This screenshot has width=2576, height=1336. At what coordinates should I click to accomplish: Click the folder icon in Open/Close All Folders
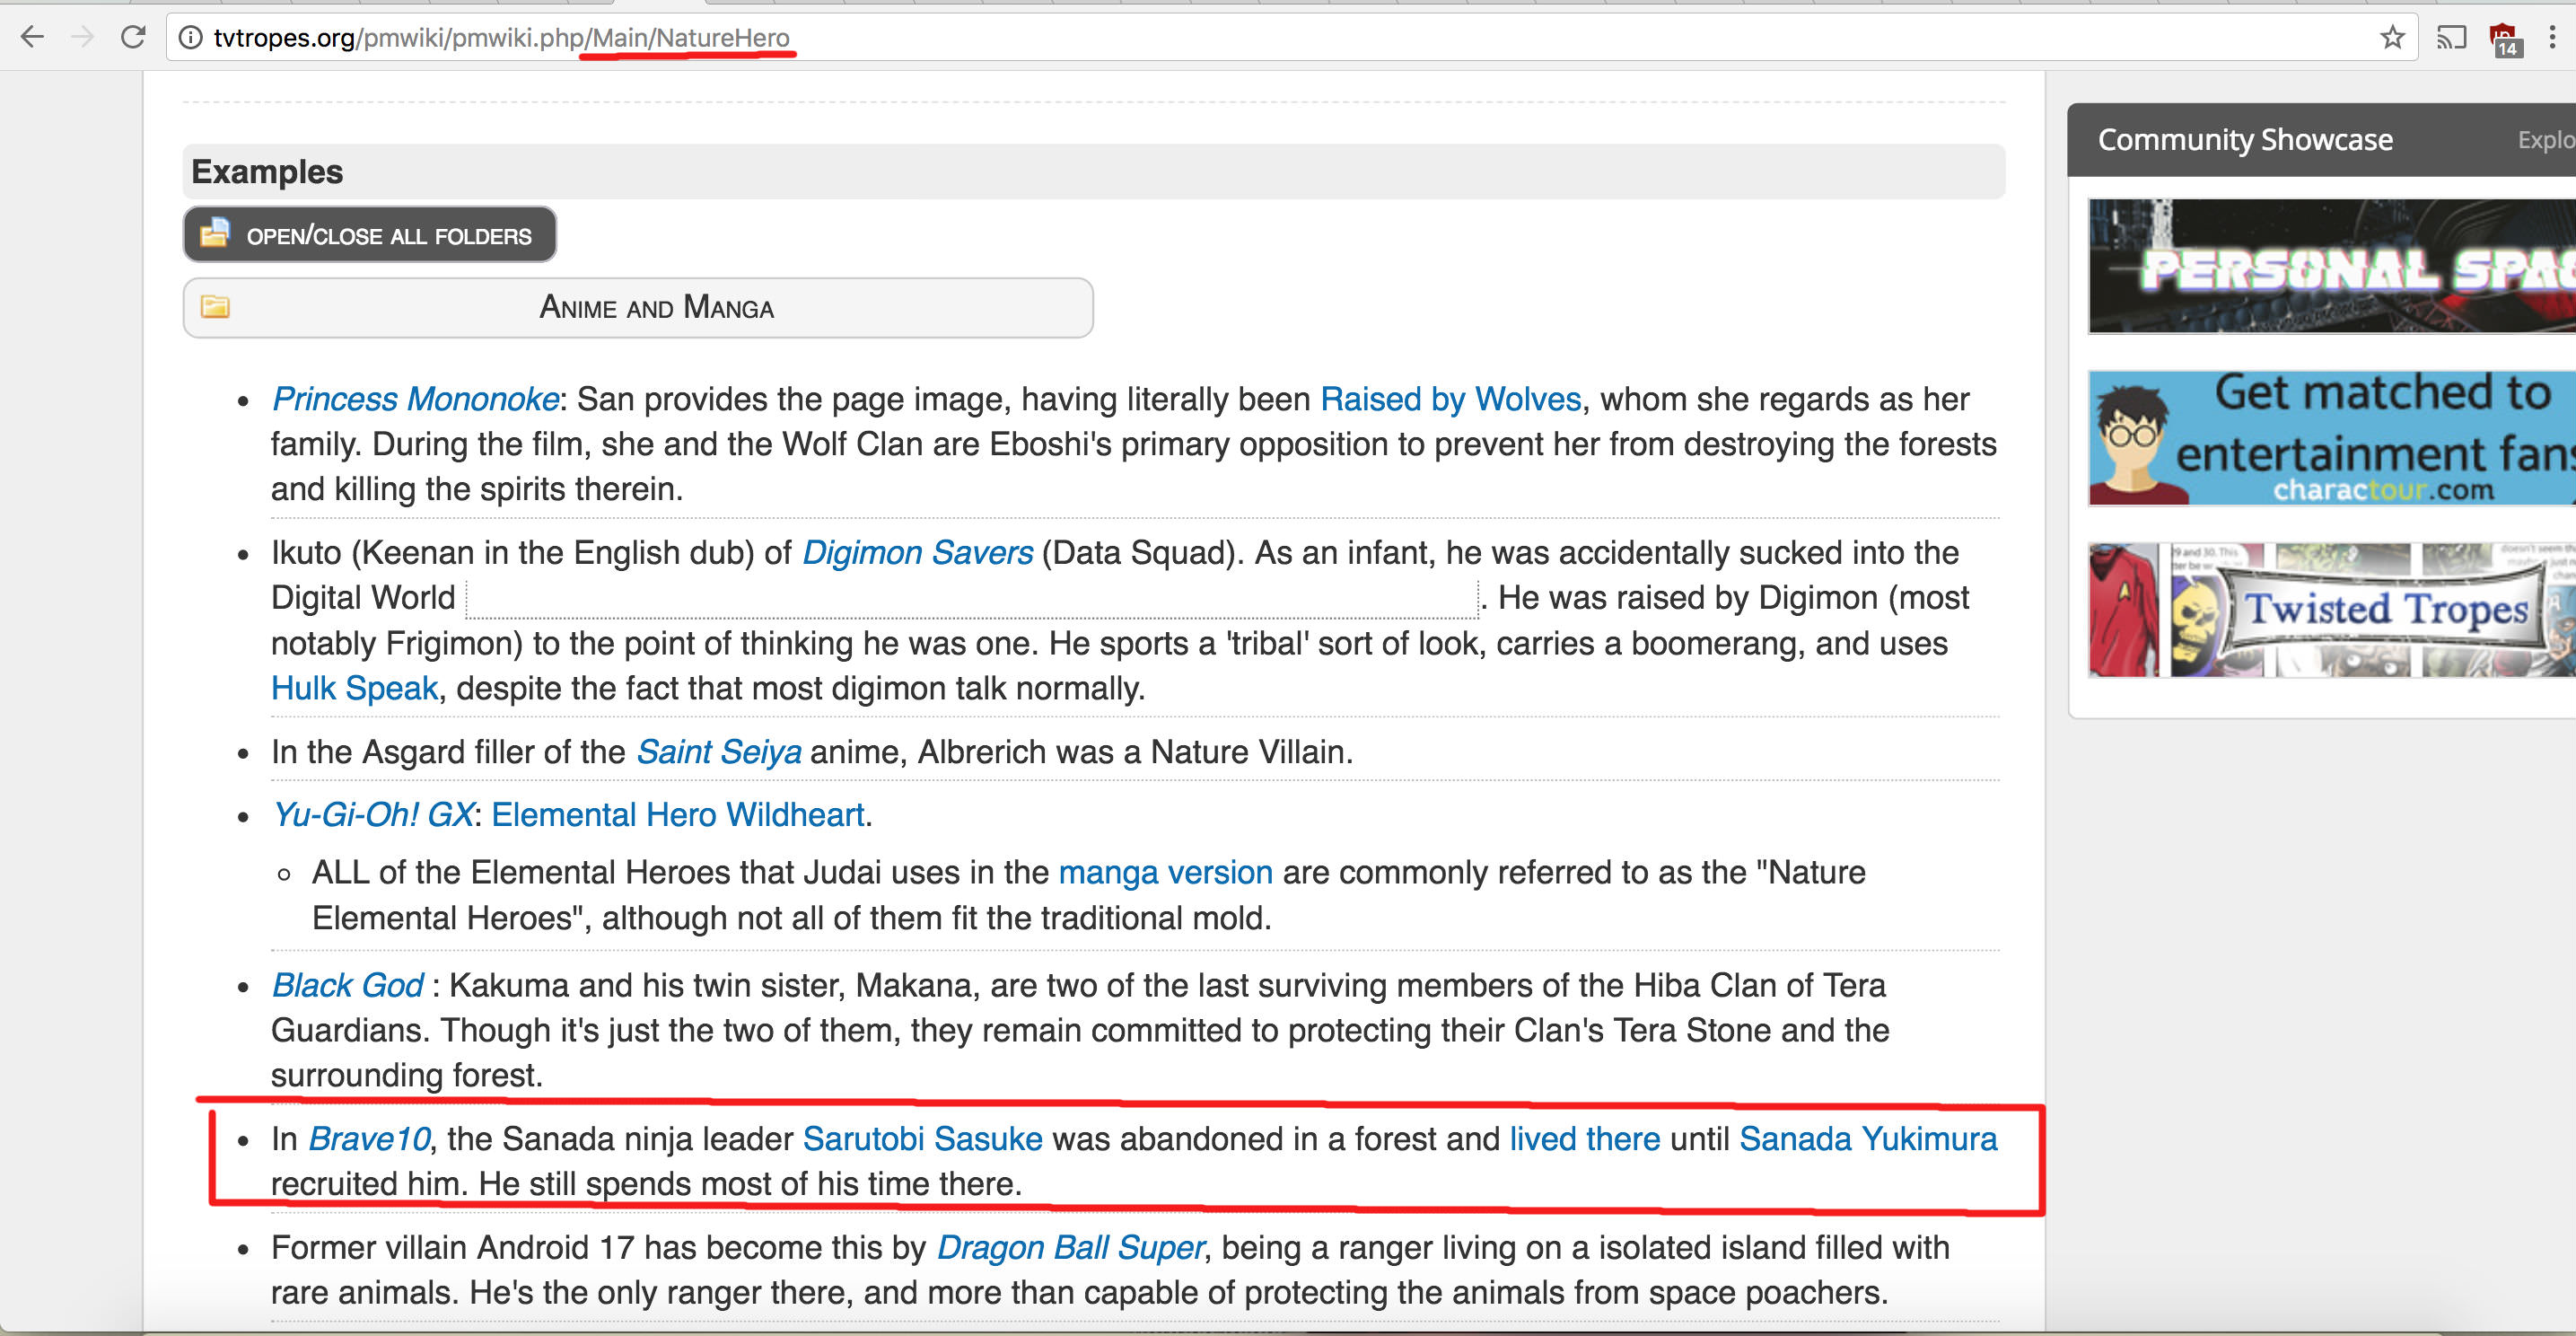(x=214, y=233)
